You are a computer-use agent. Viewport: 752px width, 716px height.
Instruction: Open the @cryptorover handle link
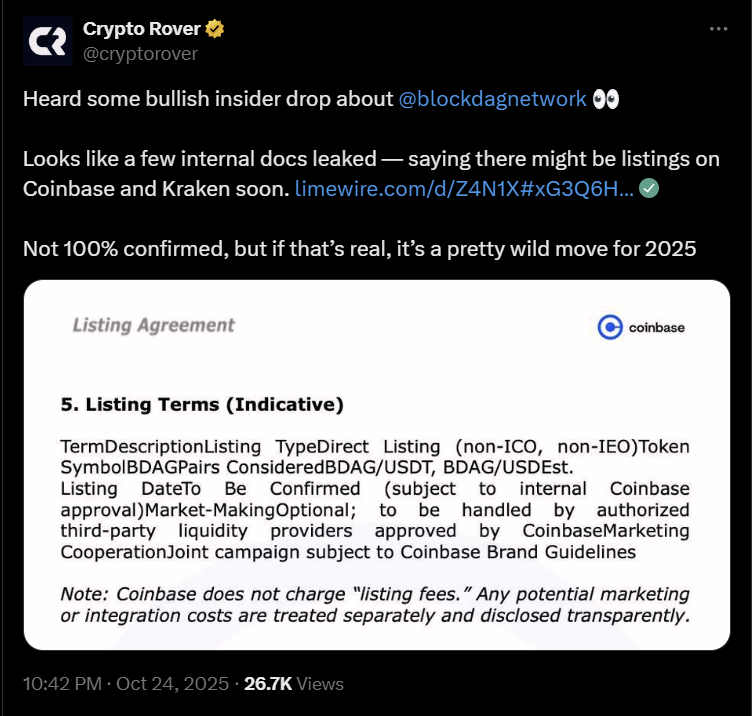pyautogui.click(x=140, y=53)
